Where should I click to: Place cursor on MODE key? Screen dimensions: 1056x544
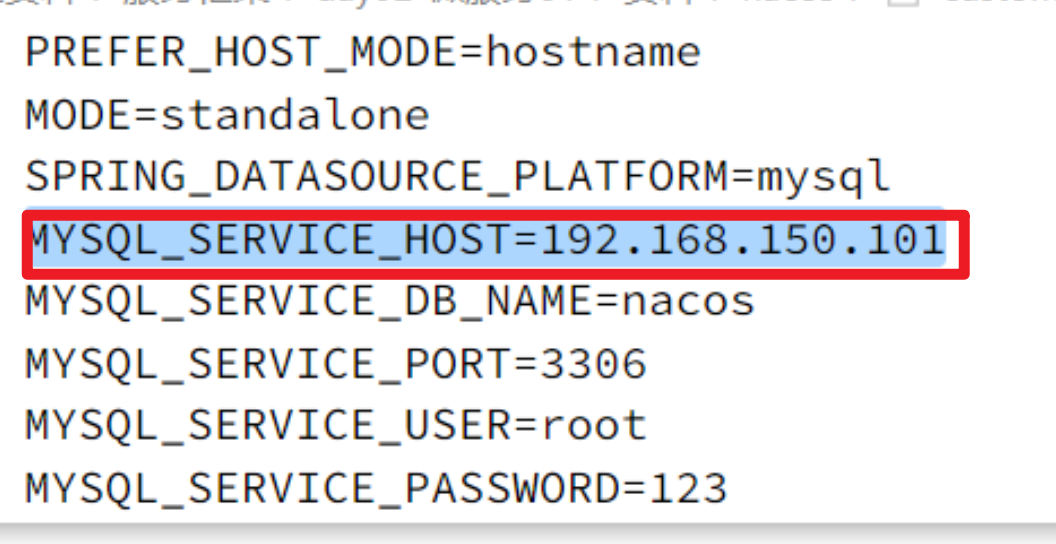pos(79,115)
